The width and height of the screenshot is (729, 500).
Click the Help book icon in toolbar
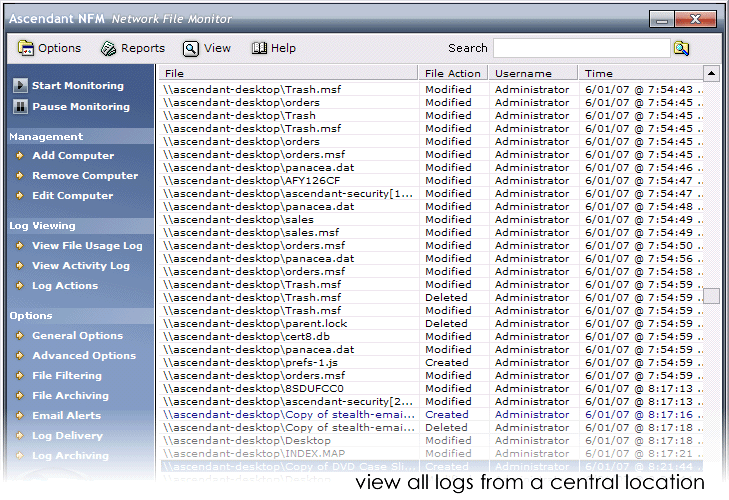[259, 48]
